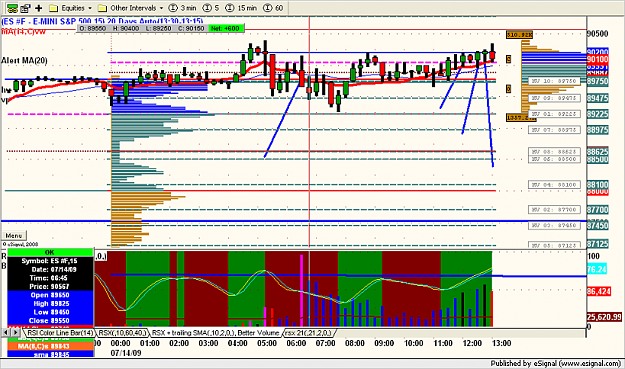Click the Low 89450 row

click(x=50, y=312)
